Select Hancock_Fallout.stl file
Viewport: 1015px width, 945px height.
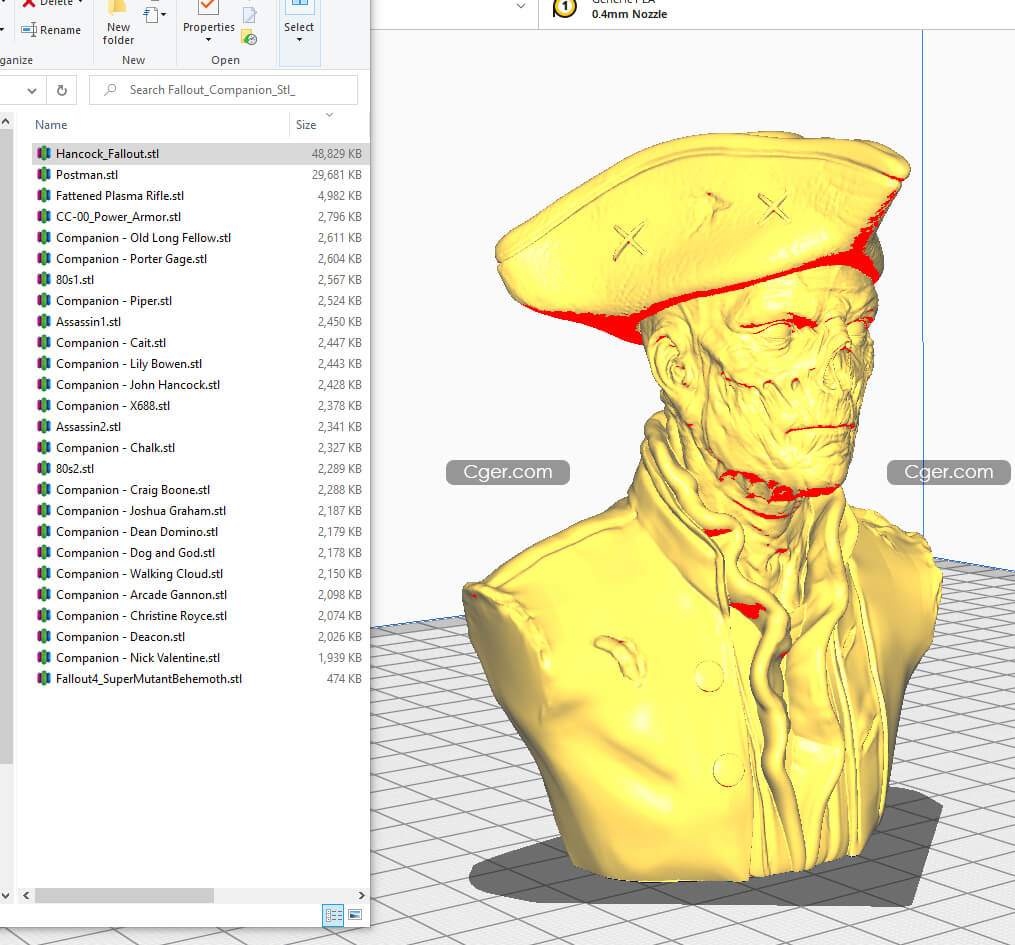[x=201, y=153]
